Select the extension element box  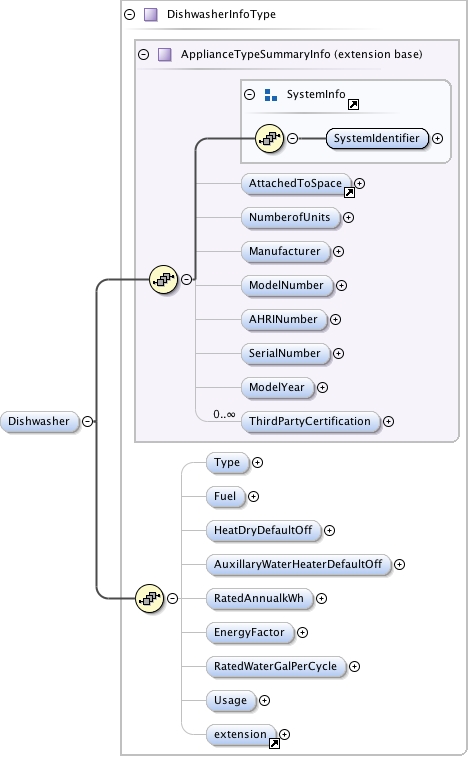coord(241,734)
